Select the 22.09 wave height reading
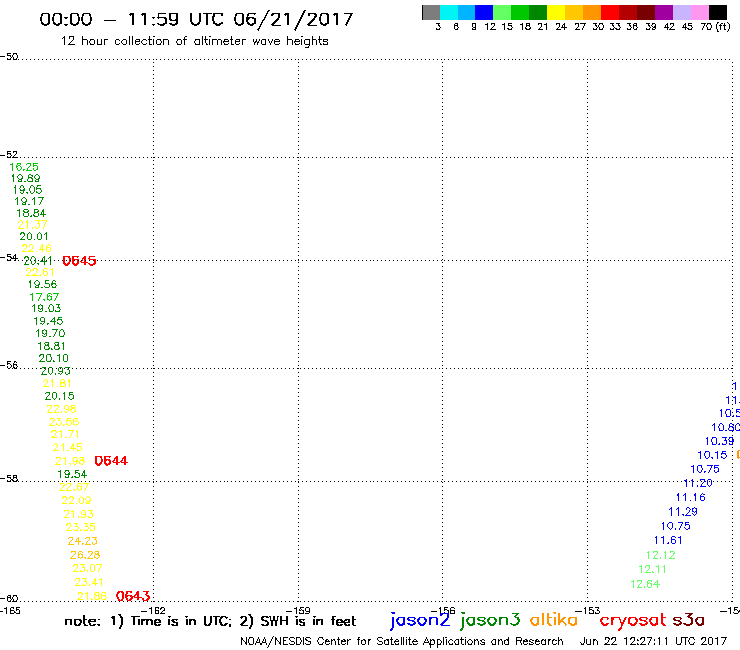 (x=76, y=500)
